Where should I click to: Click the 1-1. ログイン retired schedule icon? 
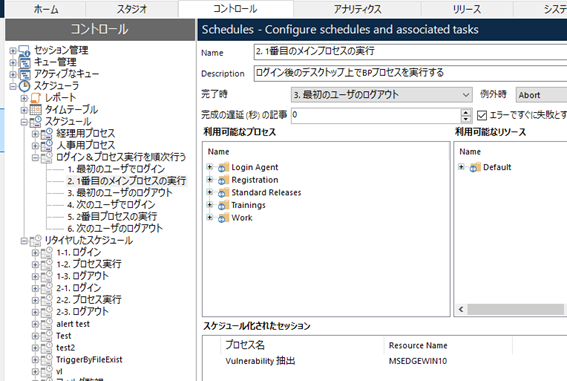(x=47, y=253)
